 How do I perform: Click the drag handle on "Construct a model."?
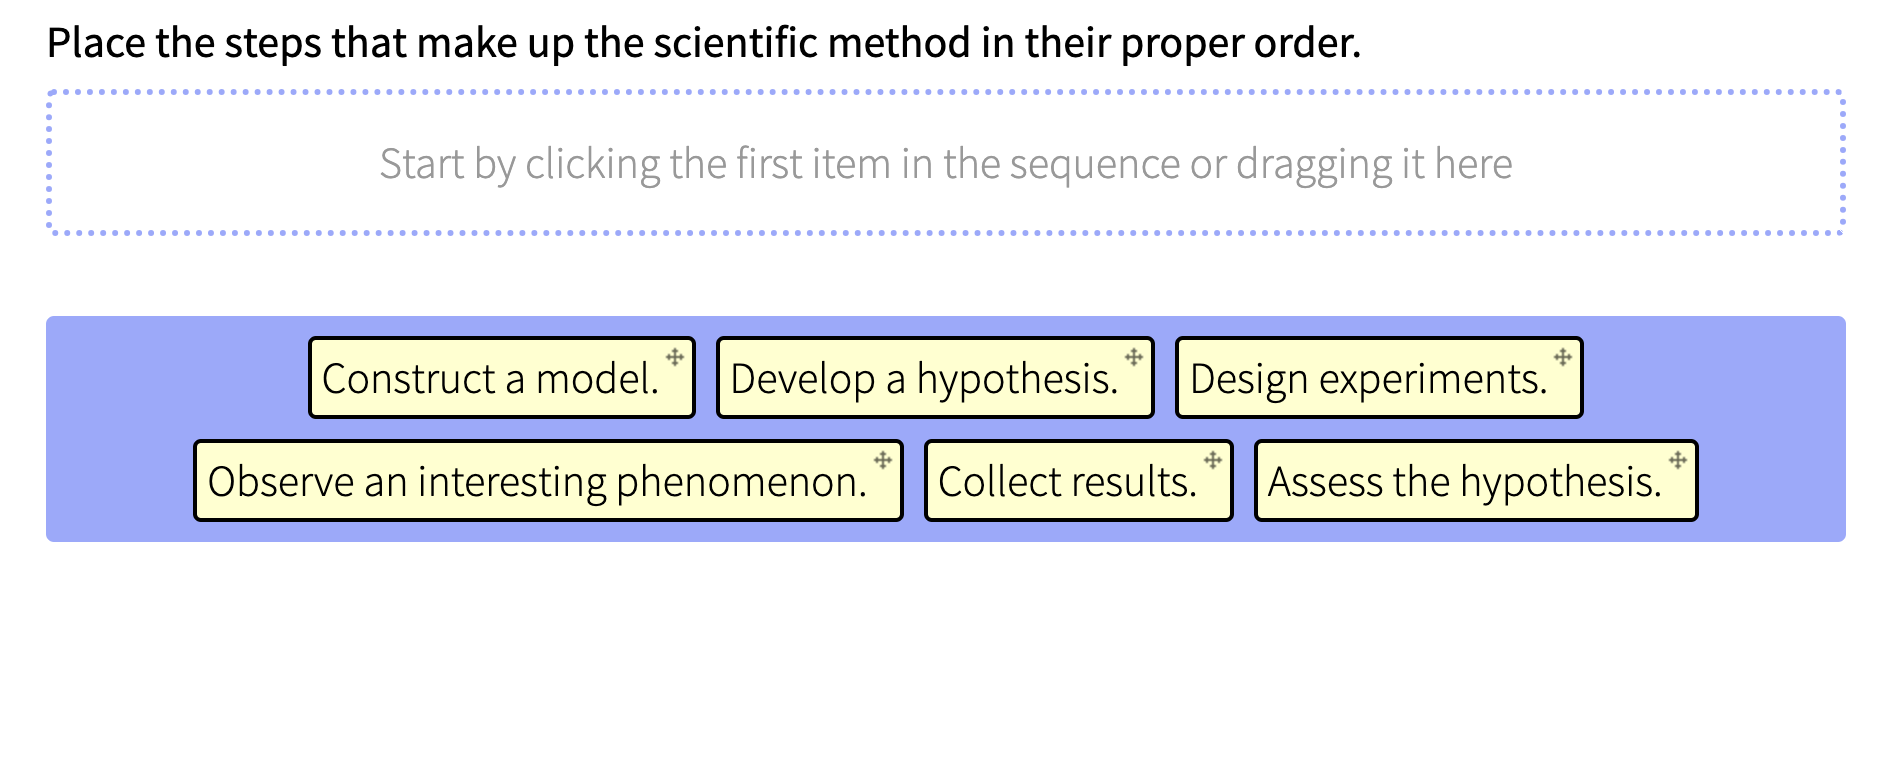point(675,356)
